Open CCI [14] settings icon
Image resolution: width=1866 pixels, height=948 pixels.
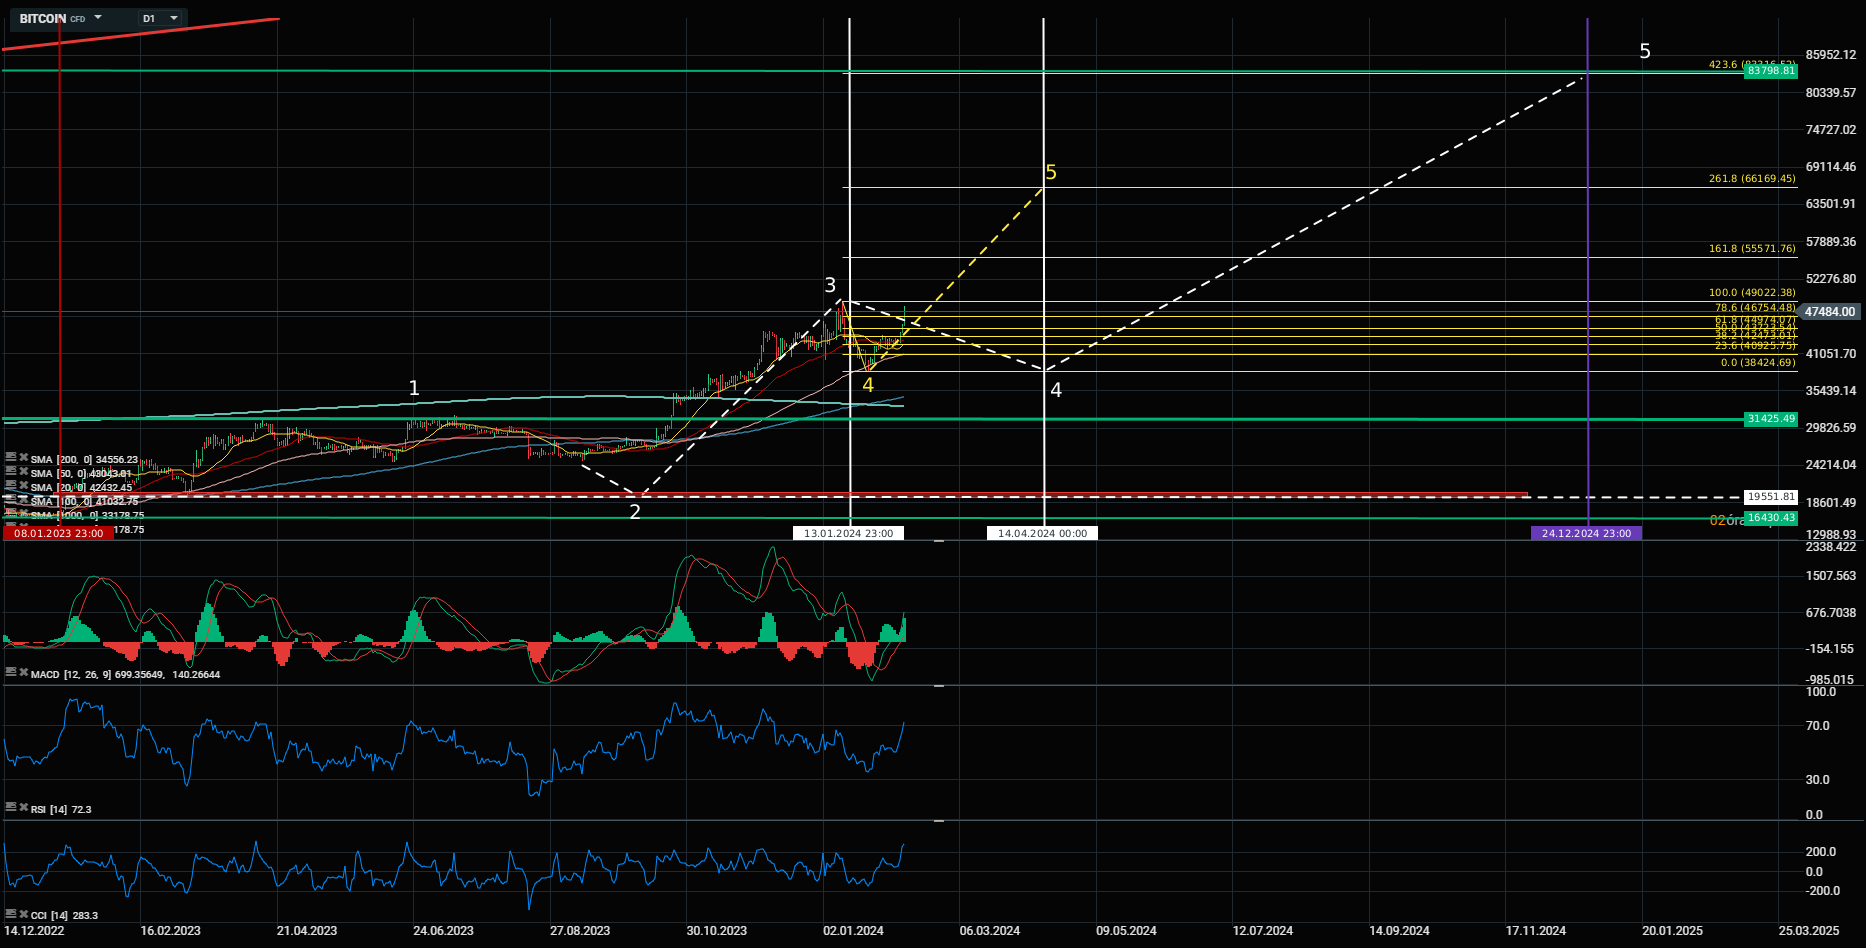coord(11,913)
